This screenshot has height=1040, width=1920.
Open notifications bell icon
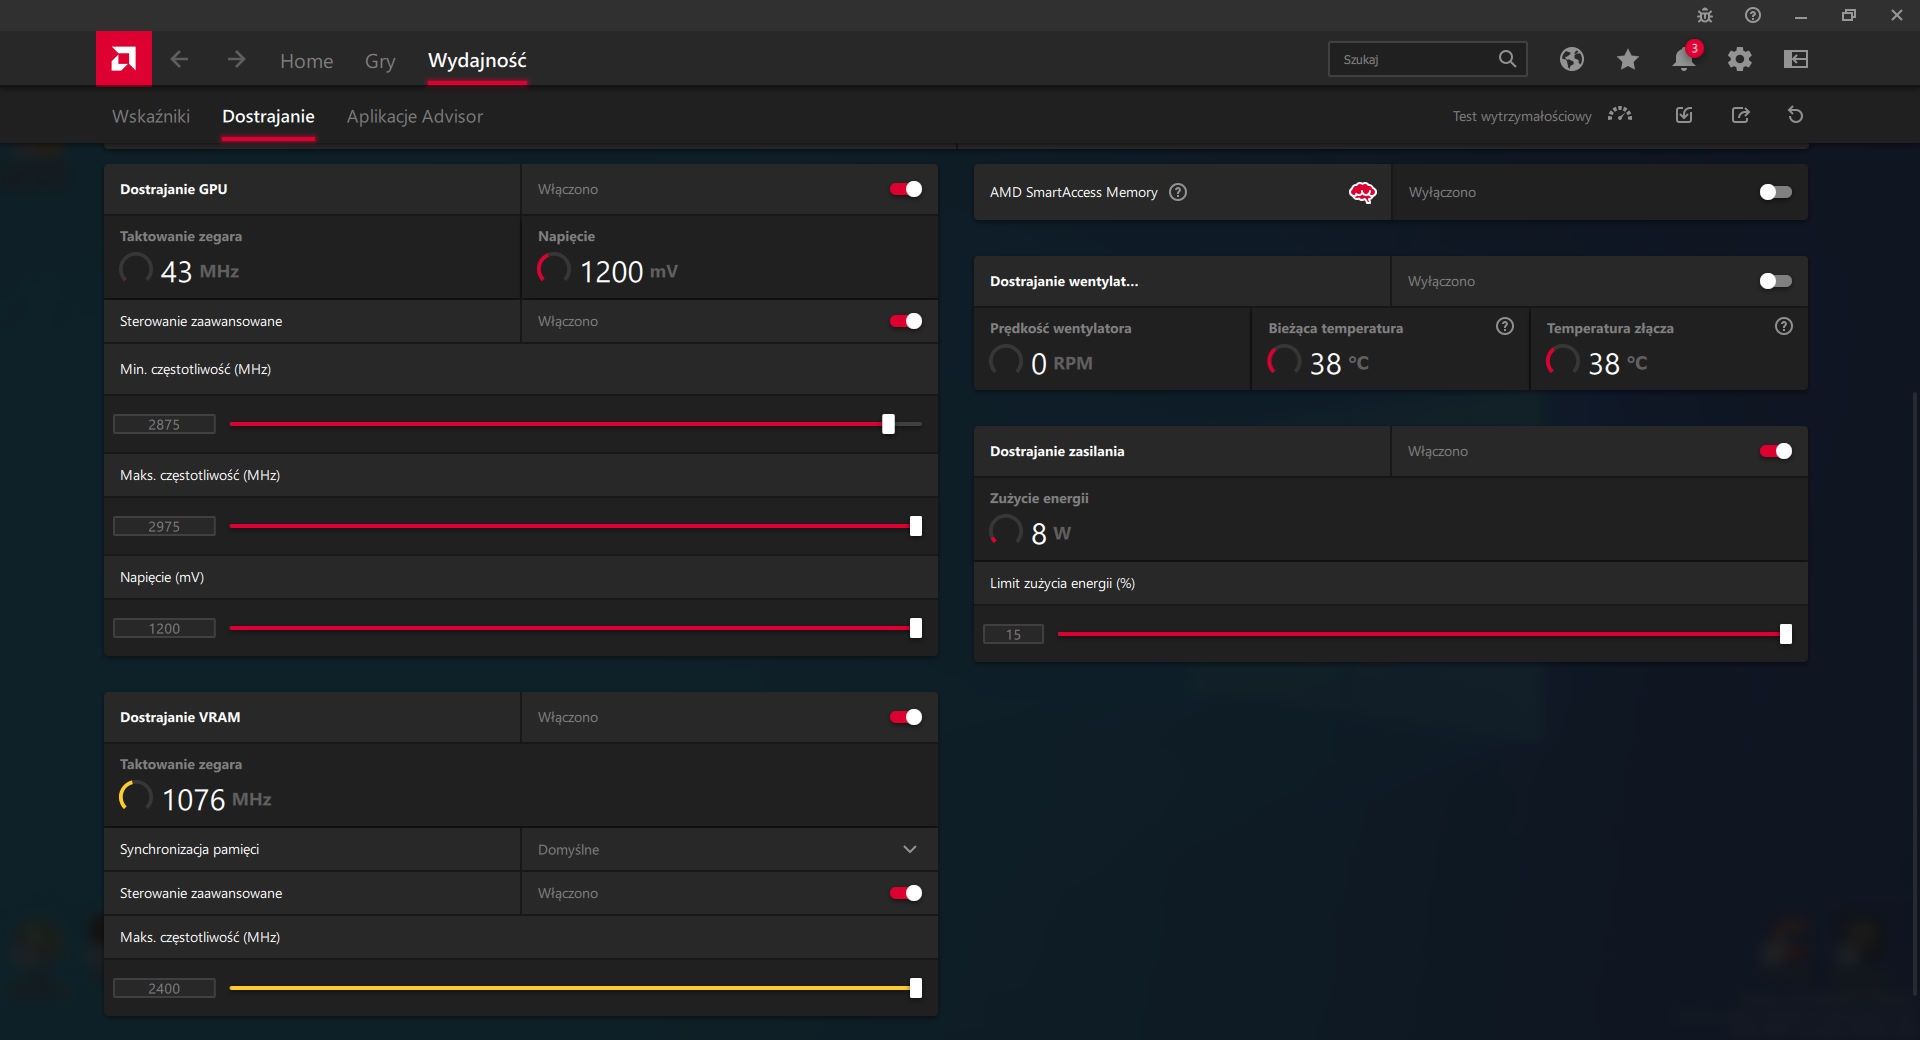click(1684, 59)
